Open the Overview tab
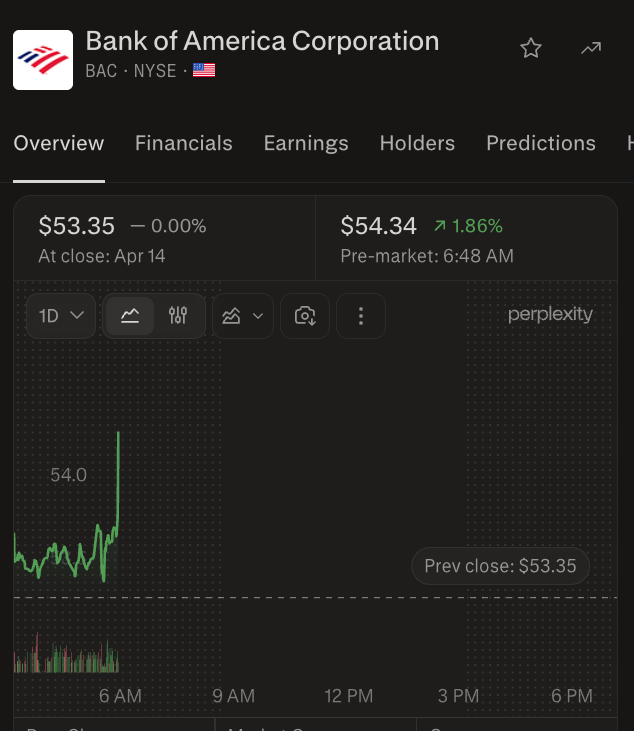Viewport: 634px width, 731px height. [x=59, y=143]
